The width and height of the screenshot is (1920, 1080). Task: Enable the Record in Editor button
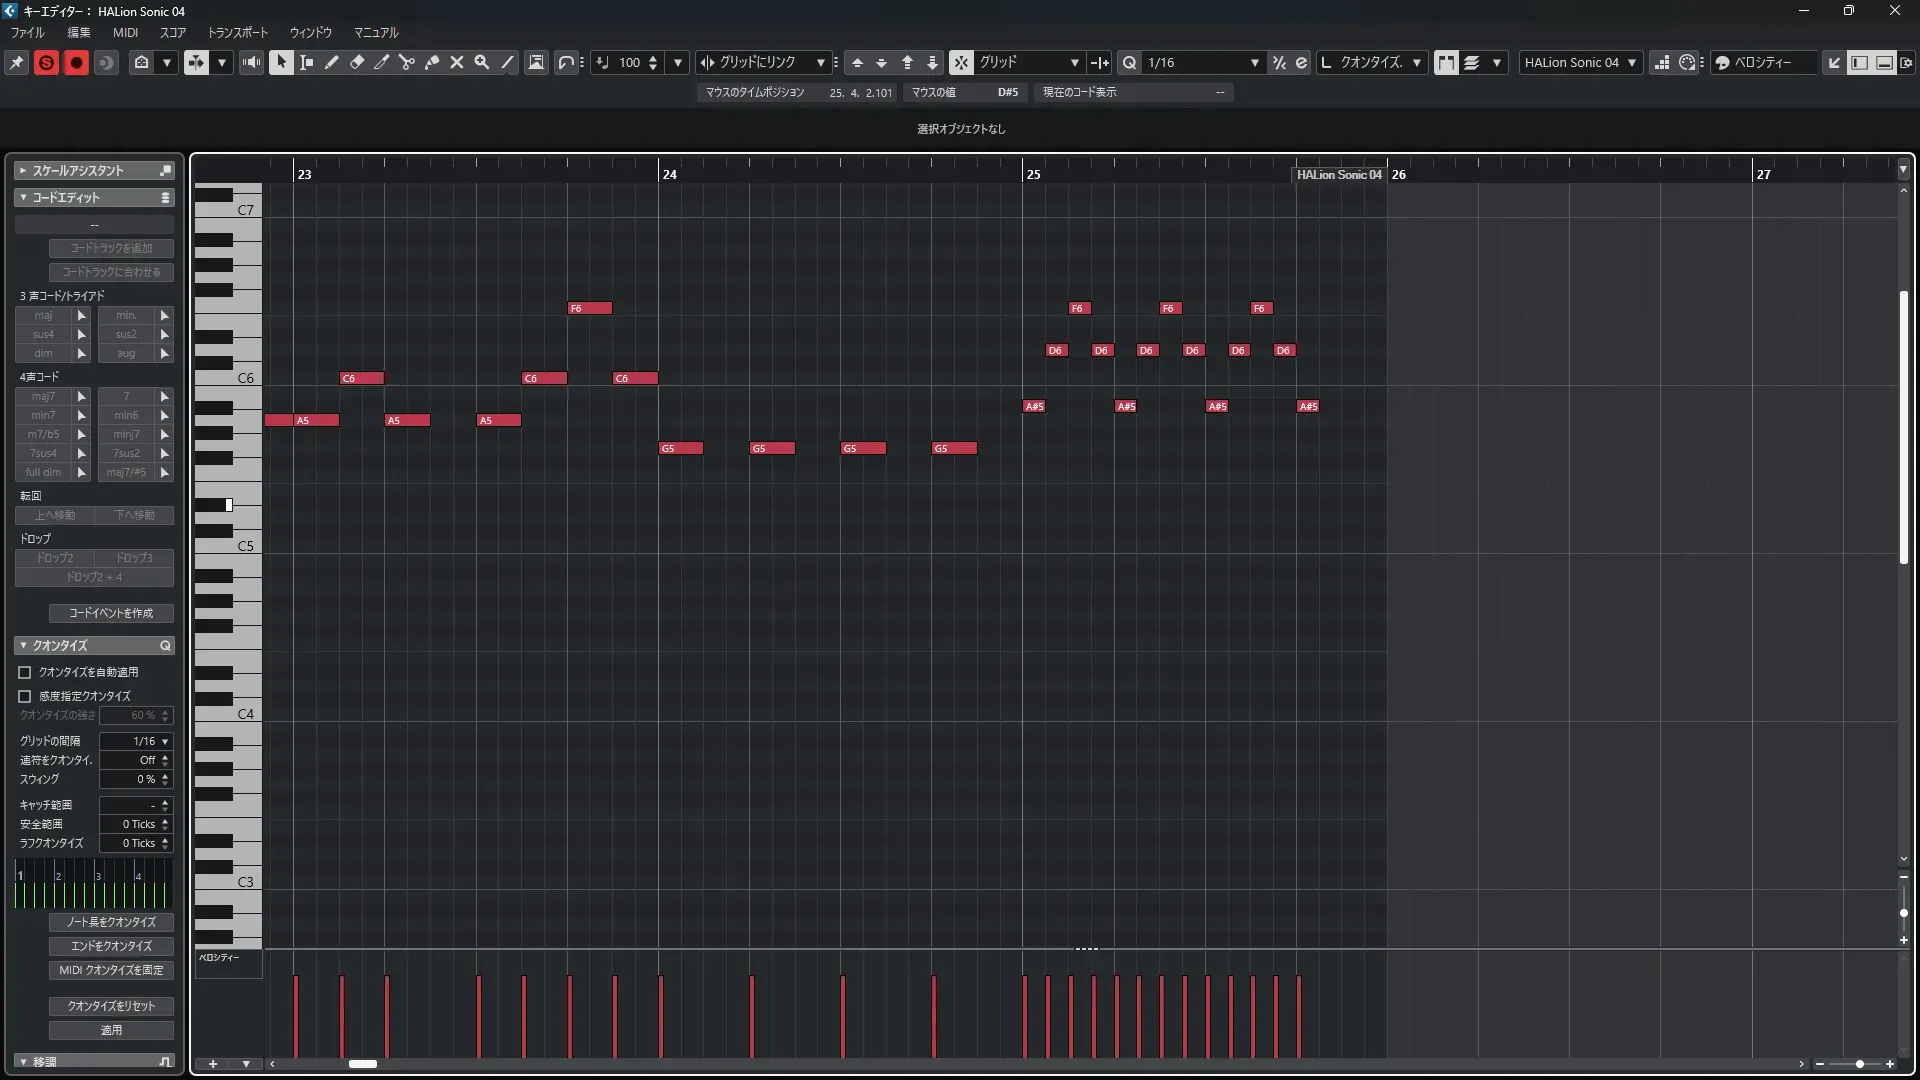(x=76, y=62)
